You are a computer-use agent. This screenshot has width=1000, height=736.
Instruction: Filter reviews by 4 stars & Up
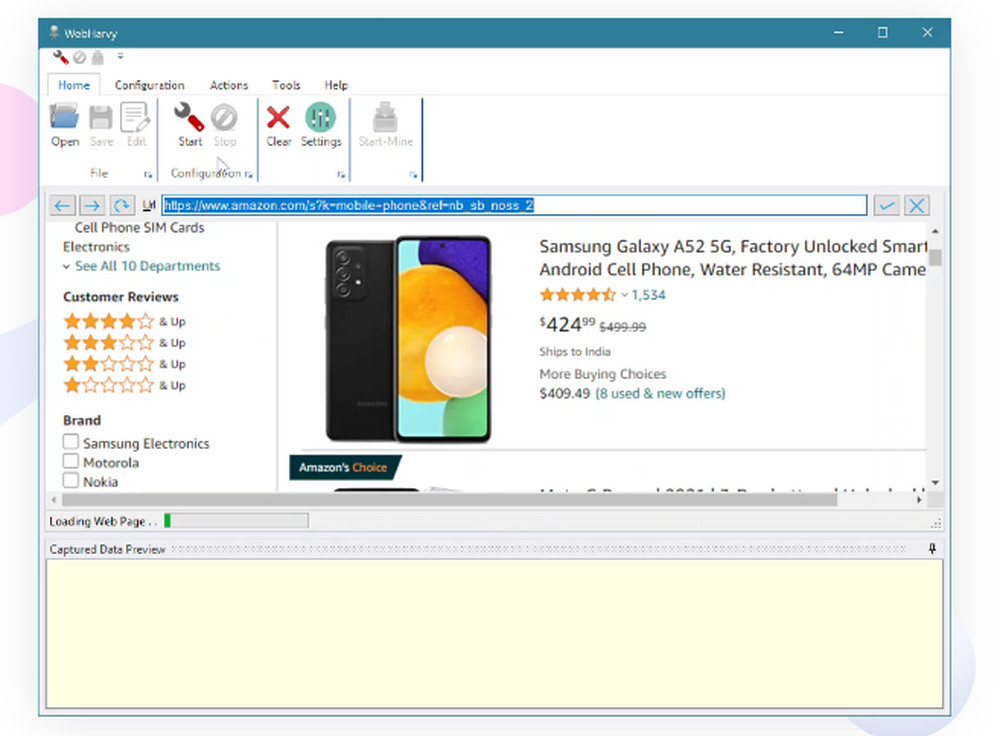(109, 321)
